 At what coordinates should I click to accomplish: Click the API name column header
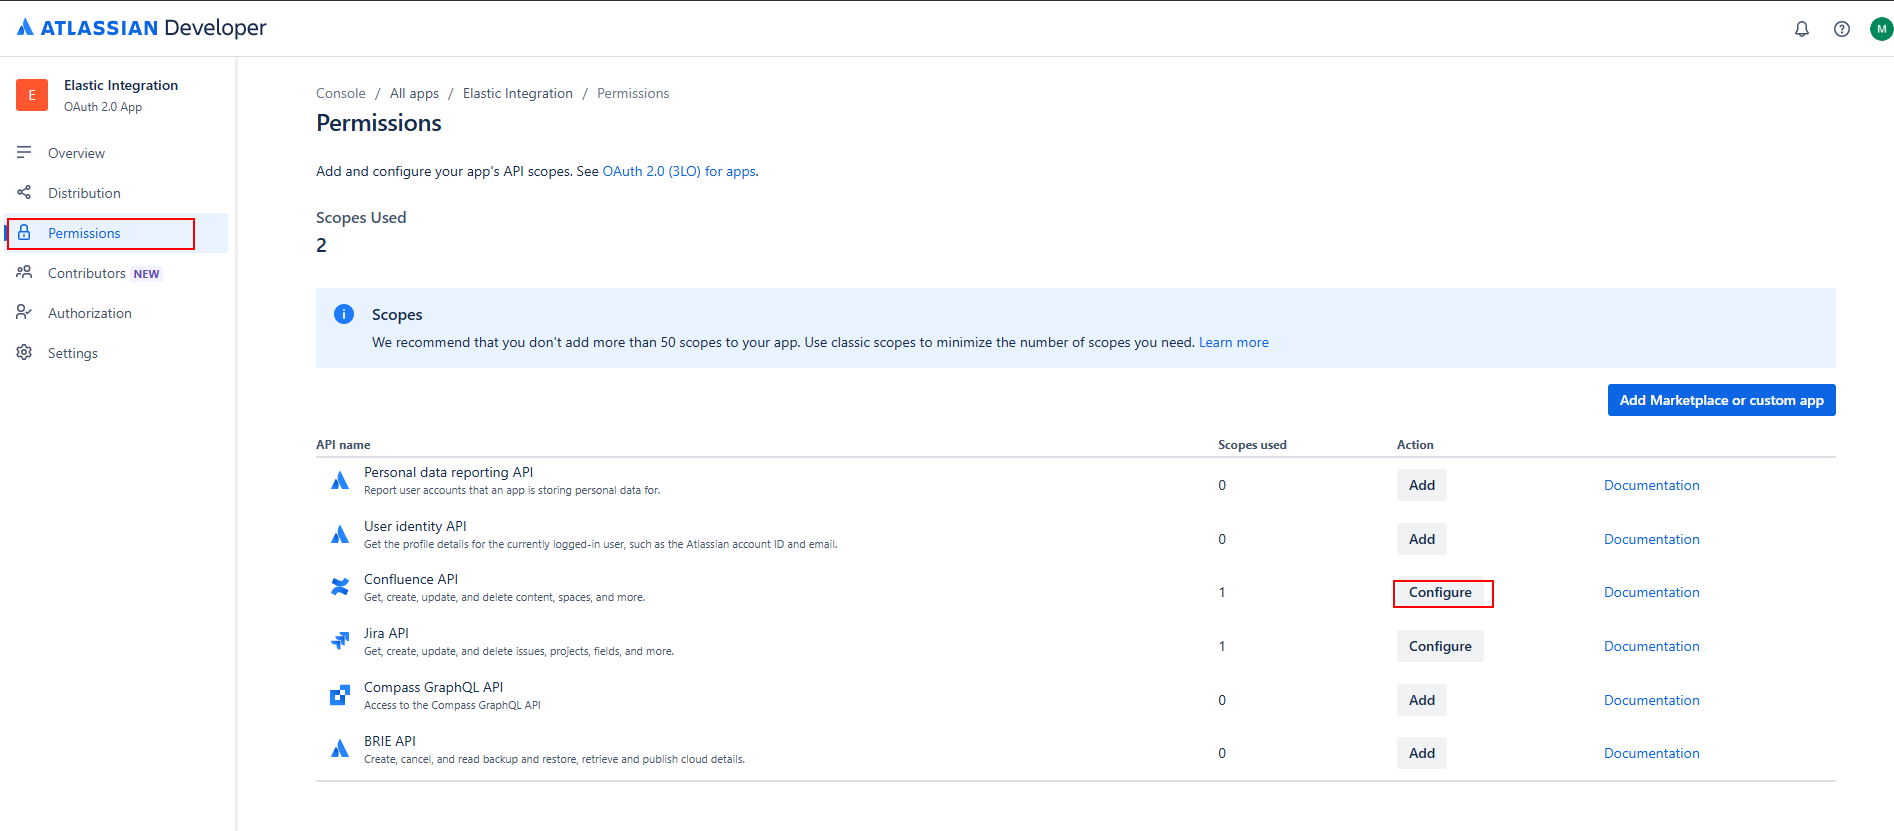tap(343, 445)
